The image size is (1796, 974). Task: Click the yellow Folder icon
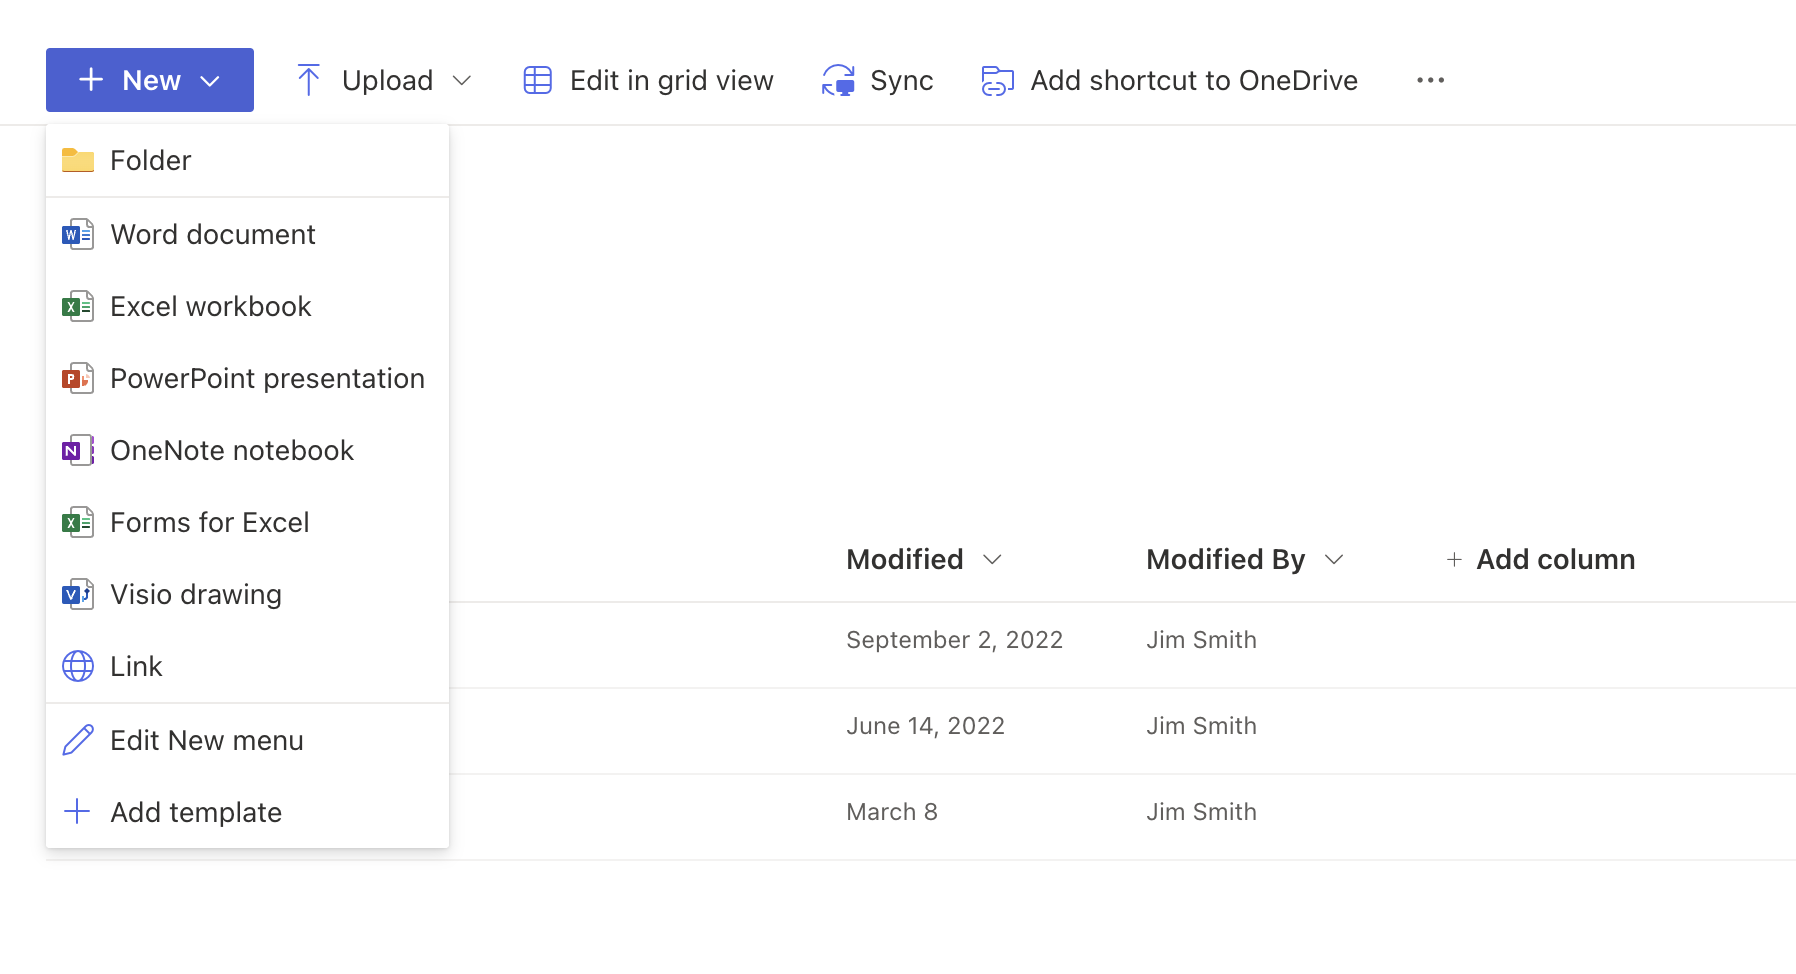(x=78, y=160)
